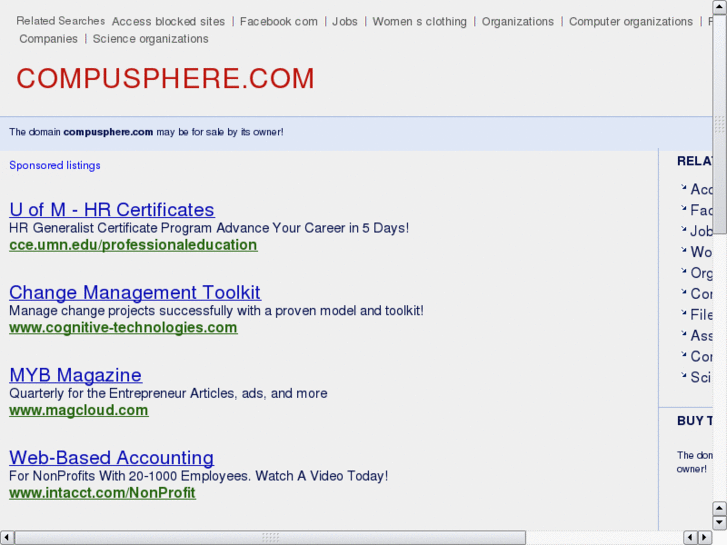Visit cce.umn.edu/professionaleducation URL link
Viewport: 727px width, 545px height.
pyautogui.click(x=133, y=245)
